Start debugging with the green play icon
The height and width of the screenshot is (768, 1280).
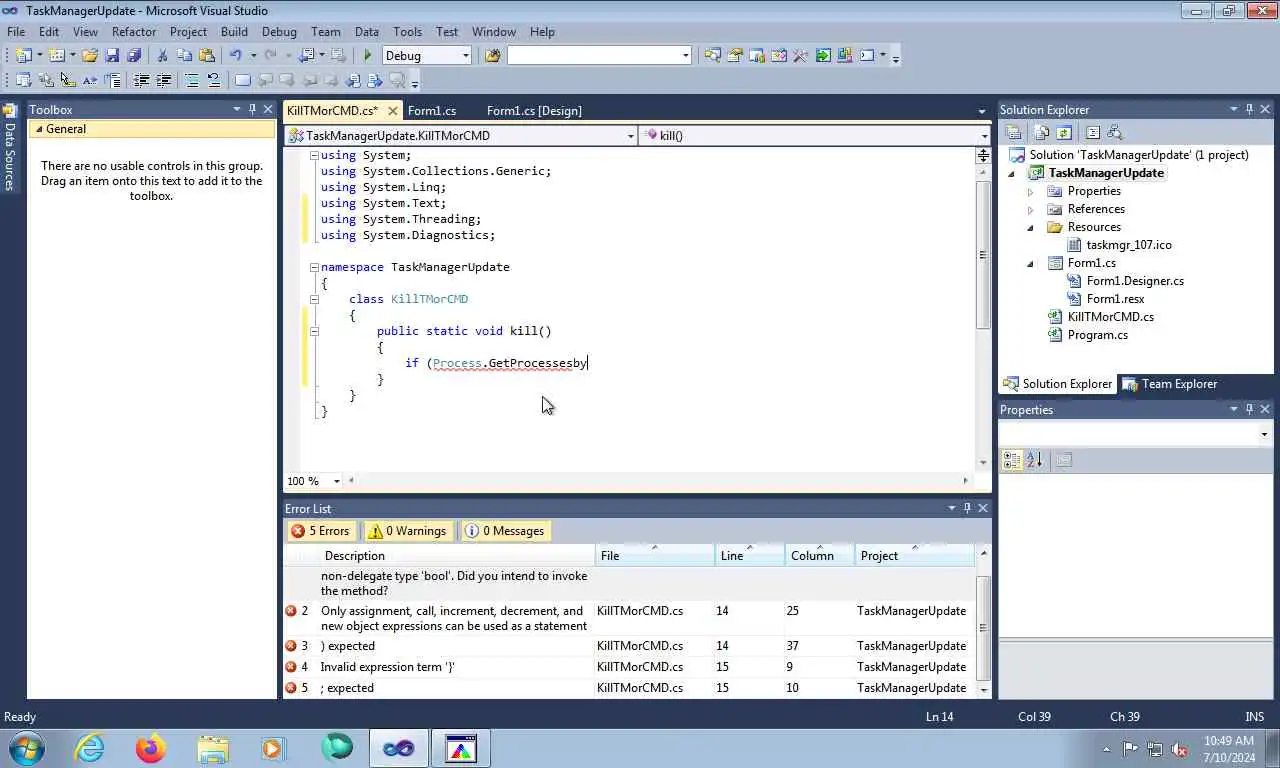(x=368, y=55)
